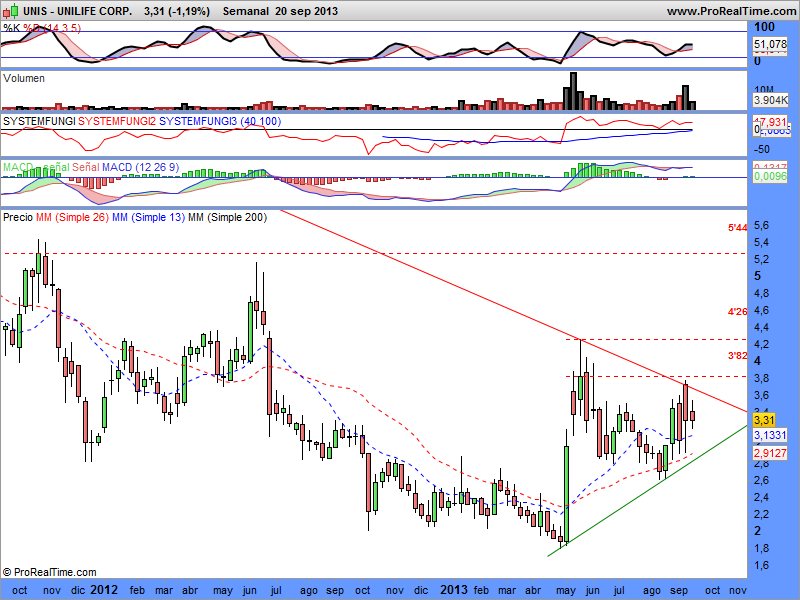Select the UNIS - UNILIFE CORP. title

[x=77, y=11]
